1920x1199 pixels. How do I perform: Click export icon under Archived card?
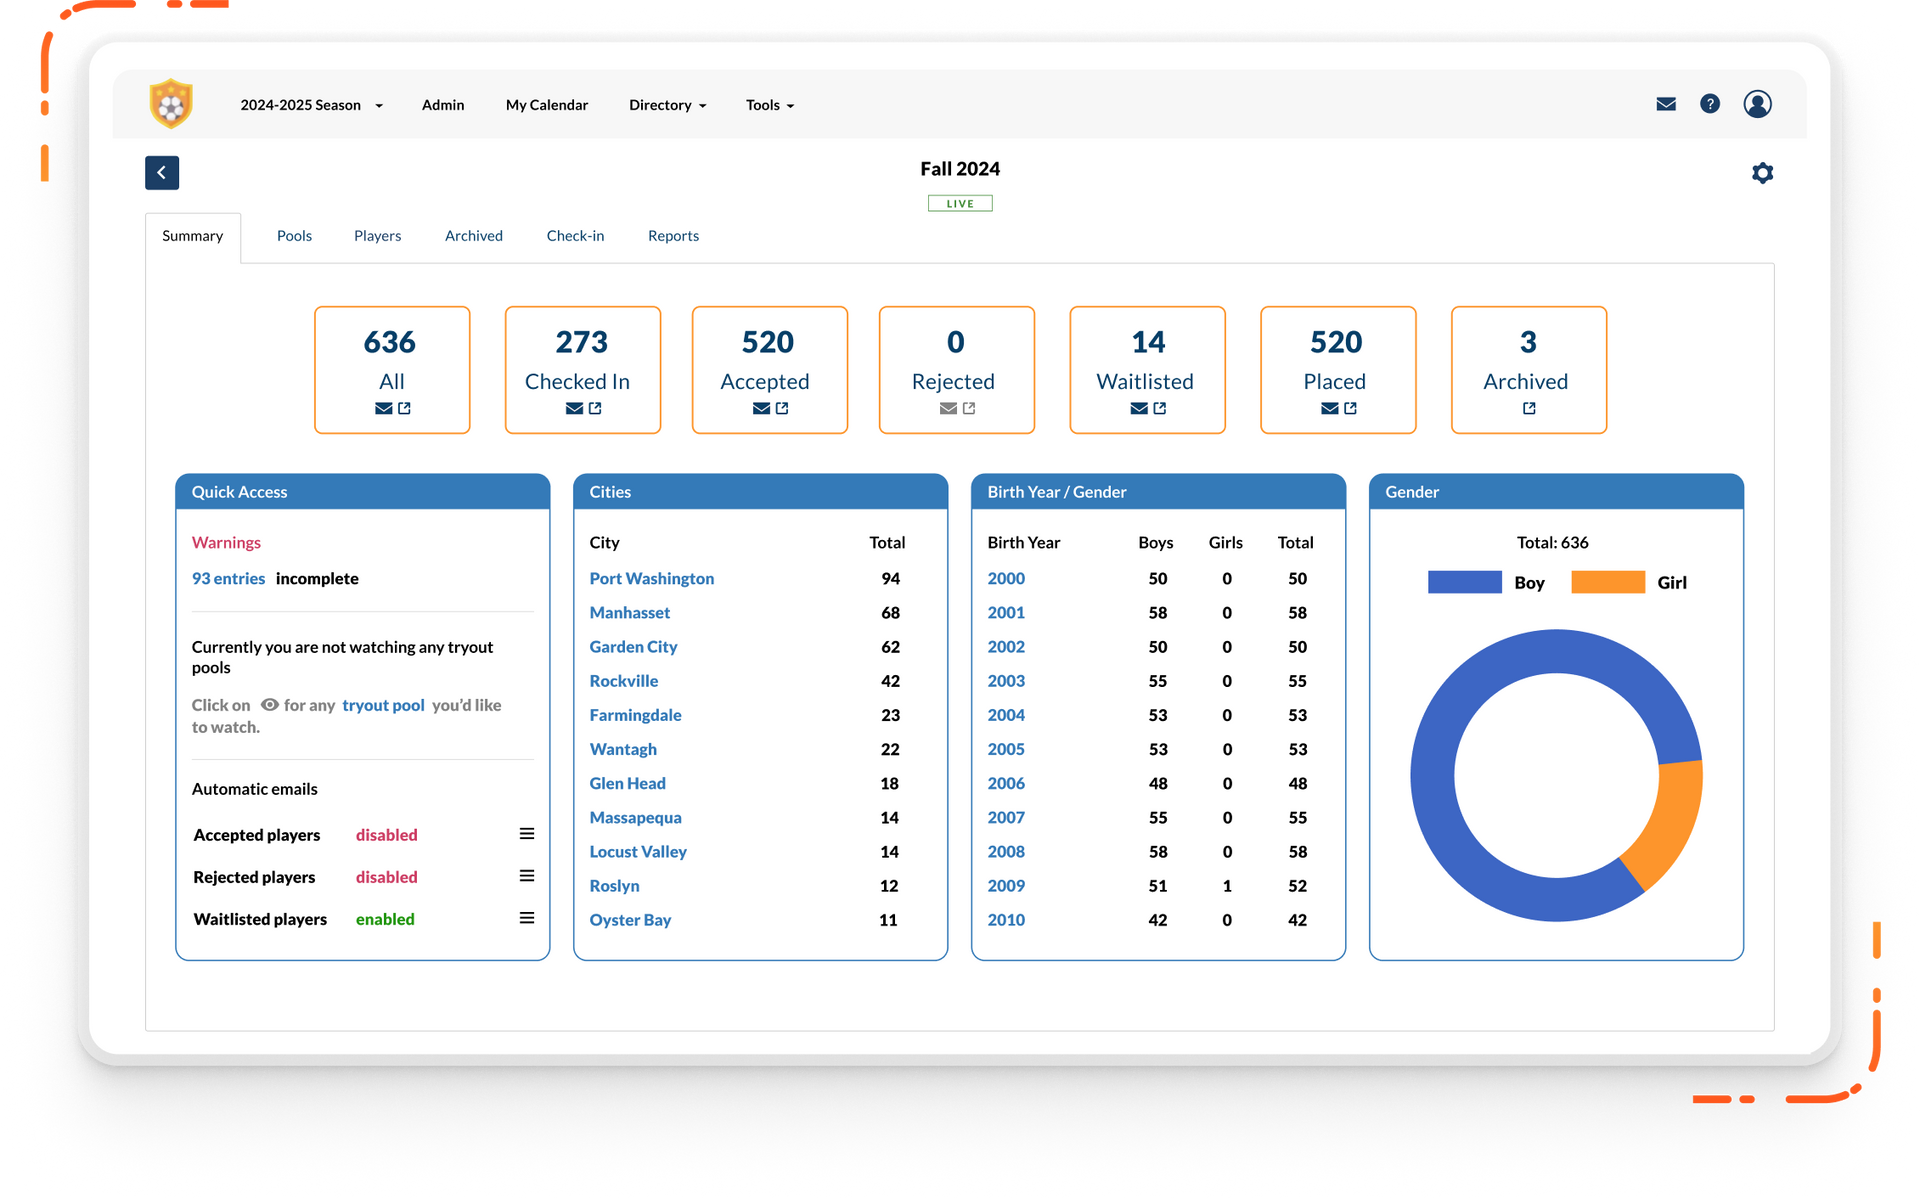1529,408
